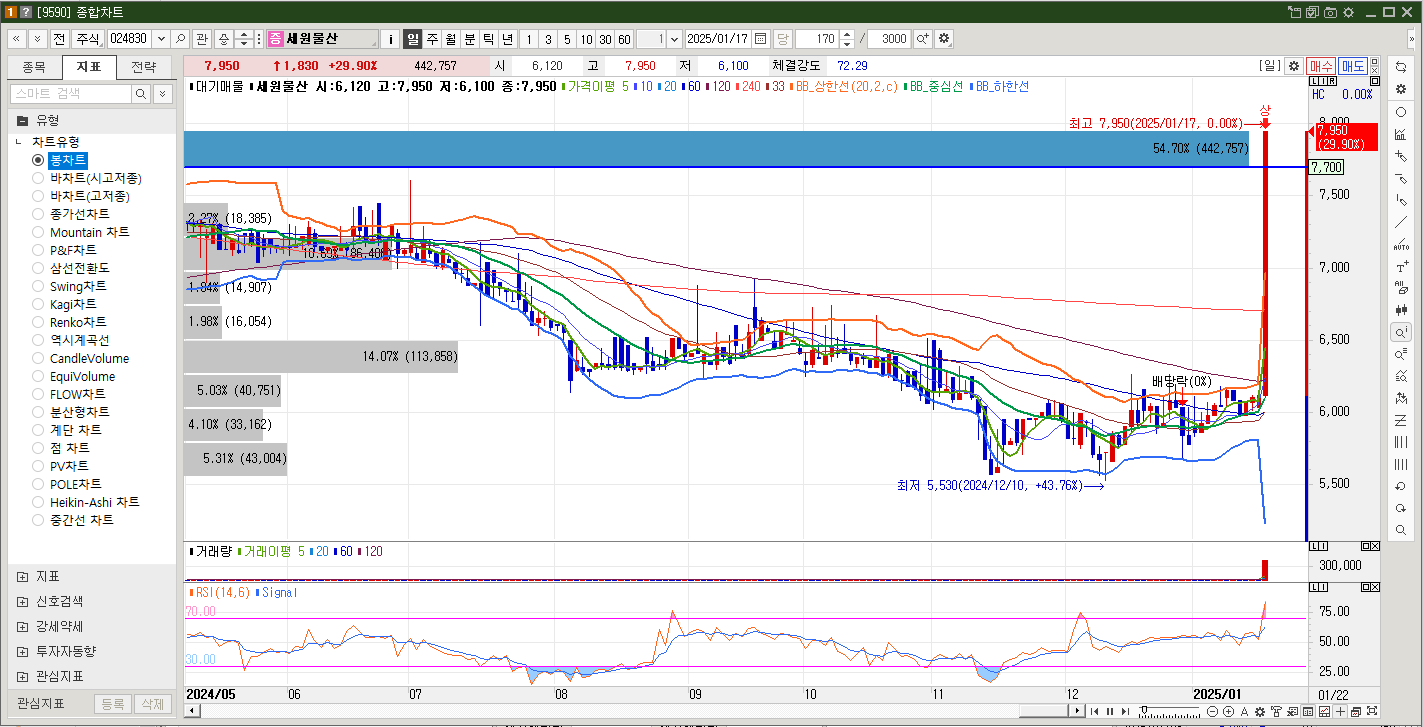Select 바차트(시고저종) radio option
The height and width of the screenshot is (727, 1423).
point(87,178)
